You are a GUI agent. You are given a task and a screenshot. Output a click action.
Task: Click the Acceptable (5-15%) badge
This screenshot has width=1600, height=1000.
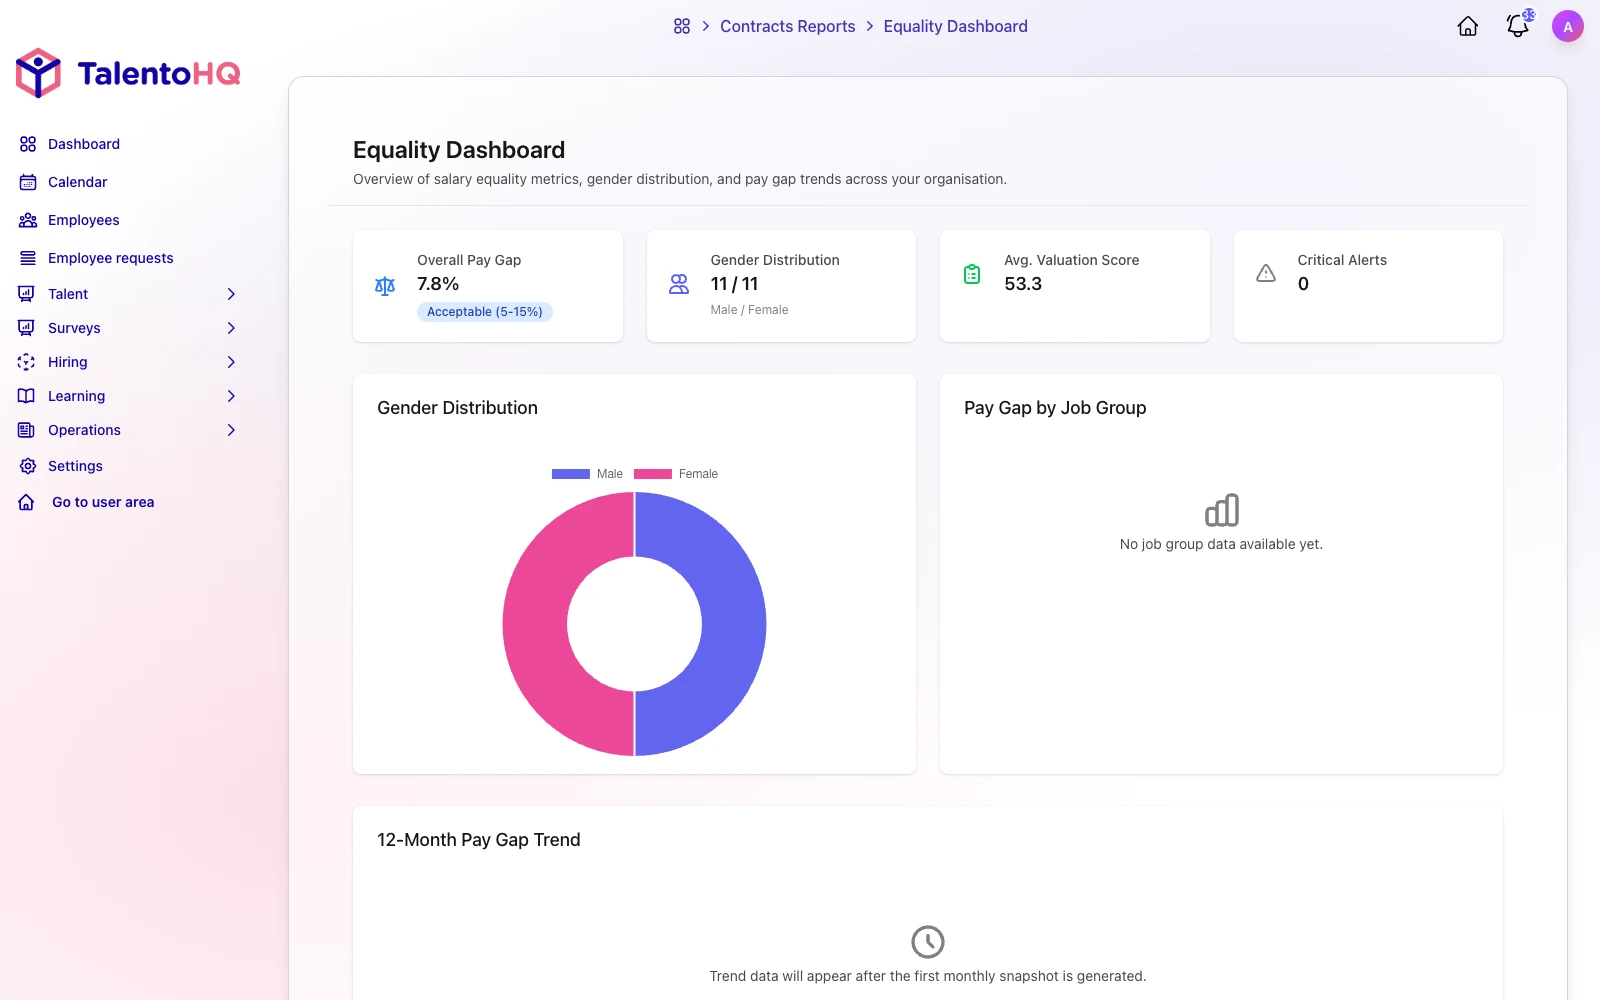click(x=485, y=312)
